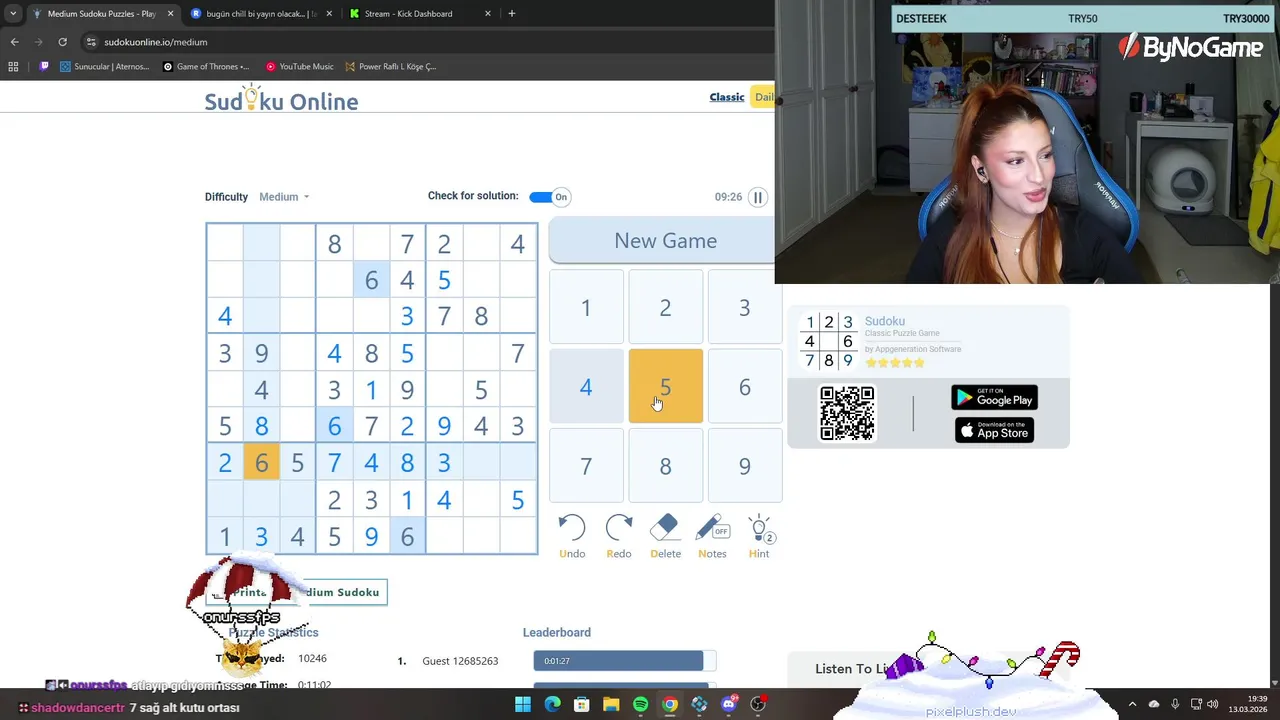Open the browser apps grid icon
This screenshot has width=1280, height=720.
click(x=13, y=67)
